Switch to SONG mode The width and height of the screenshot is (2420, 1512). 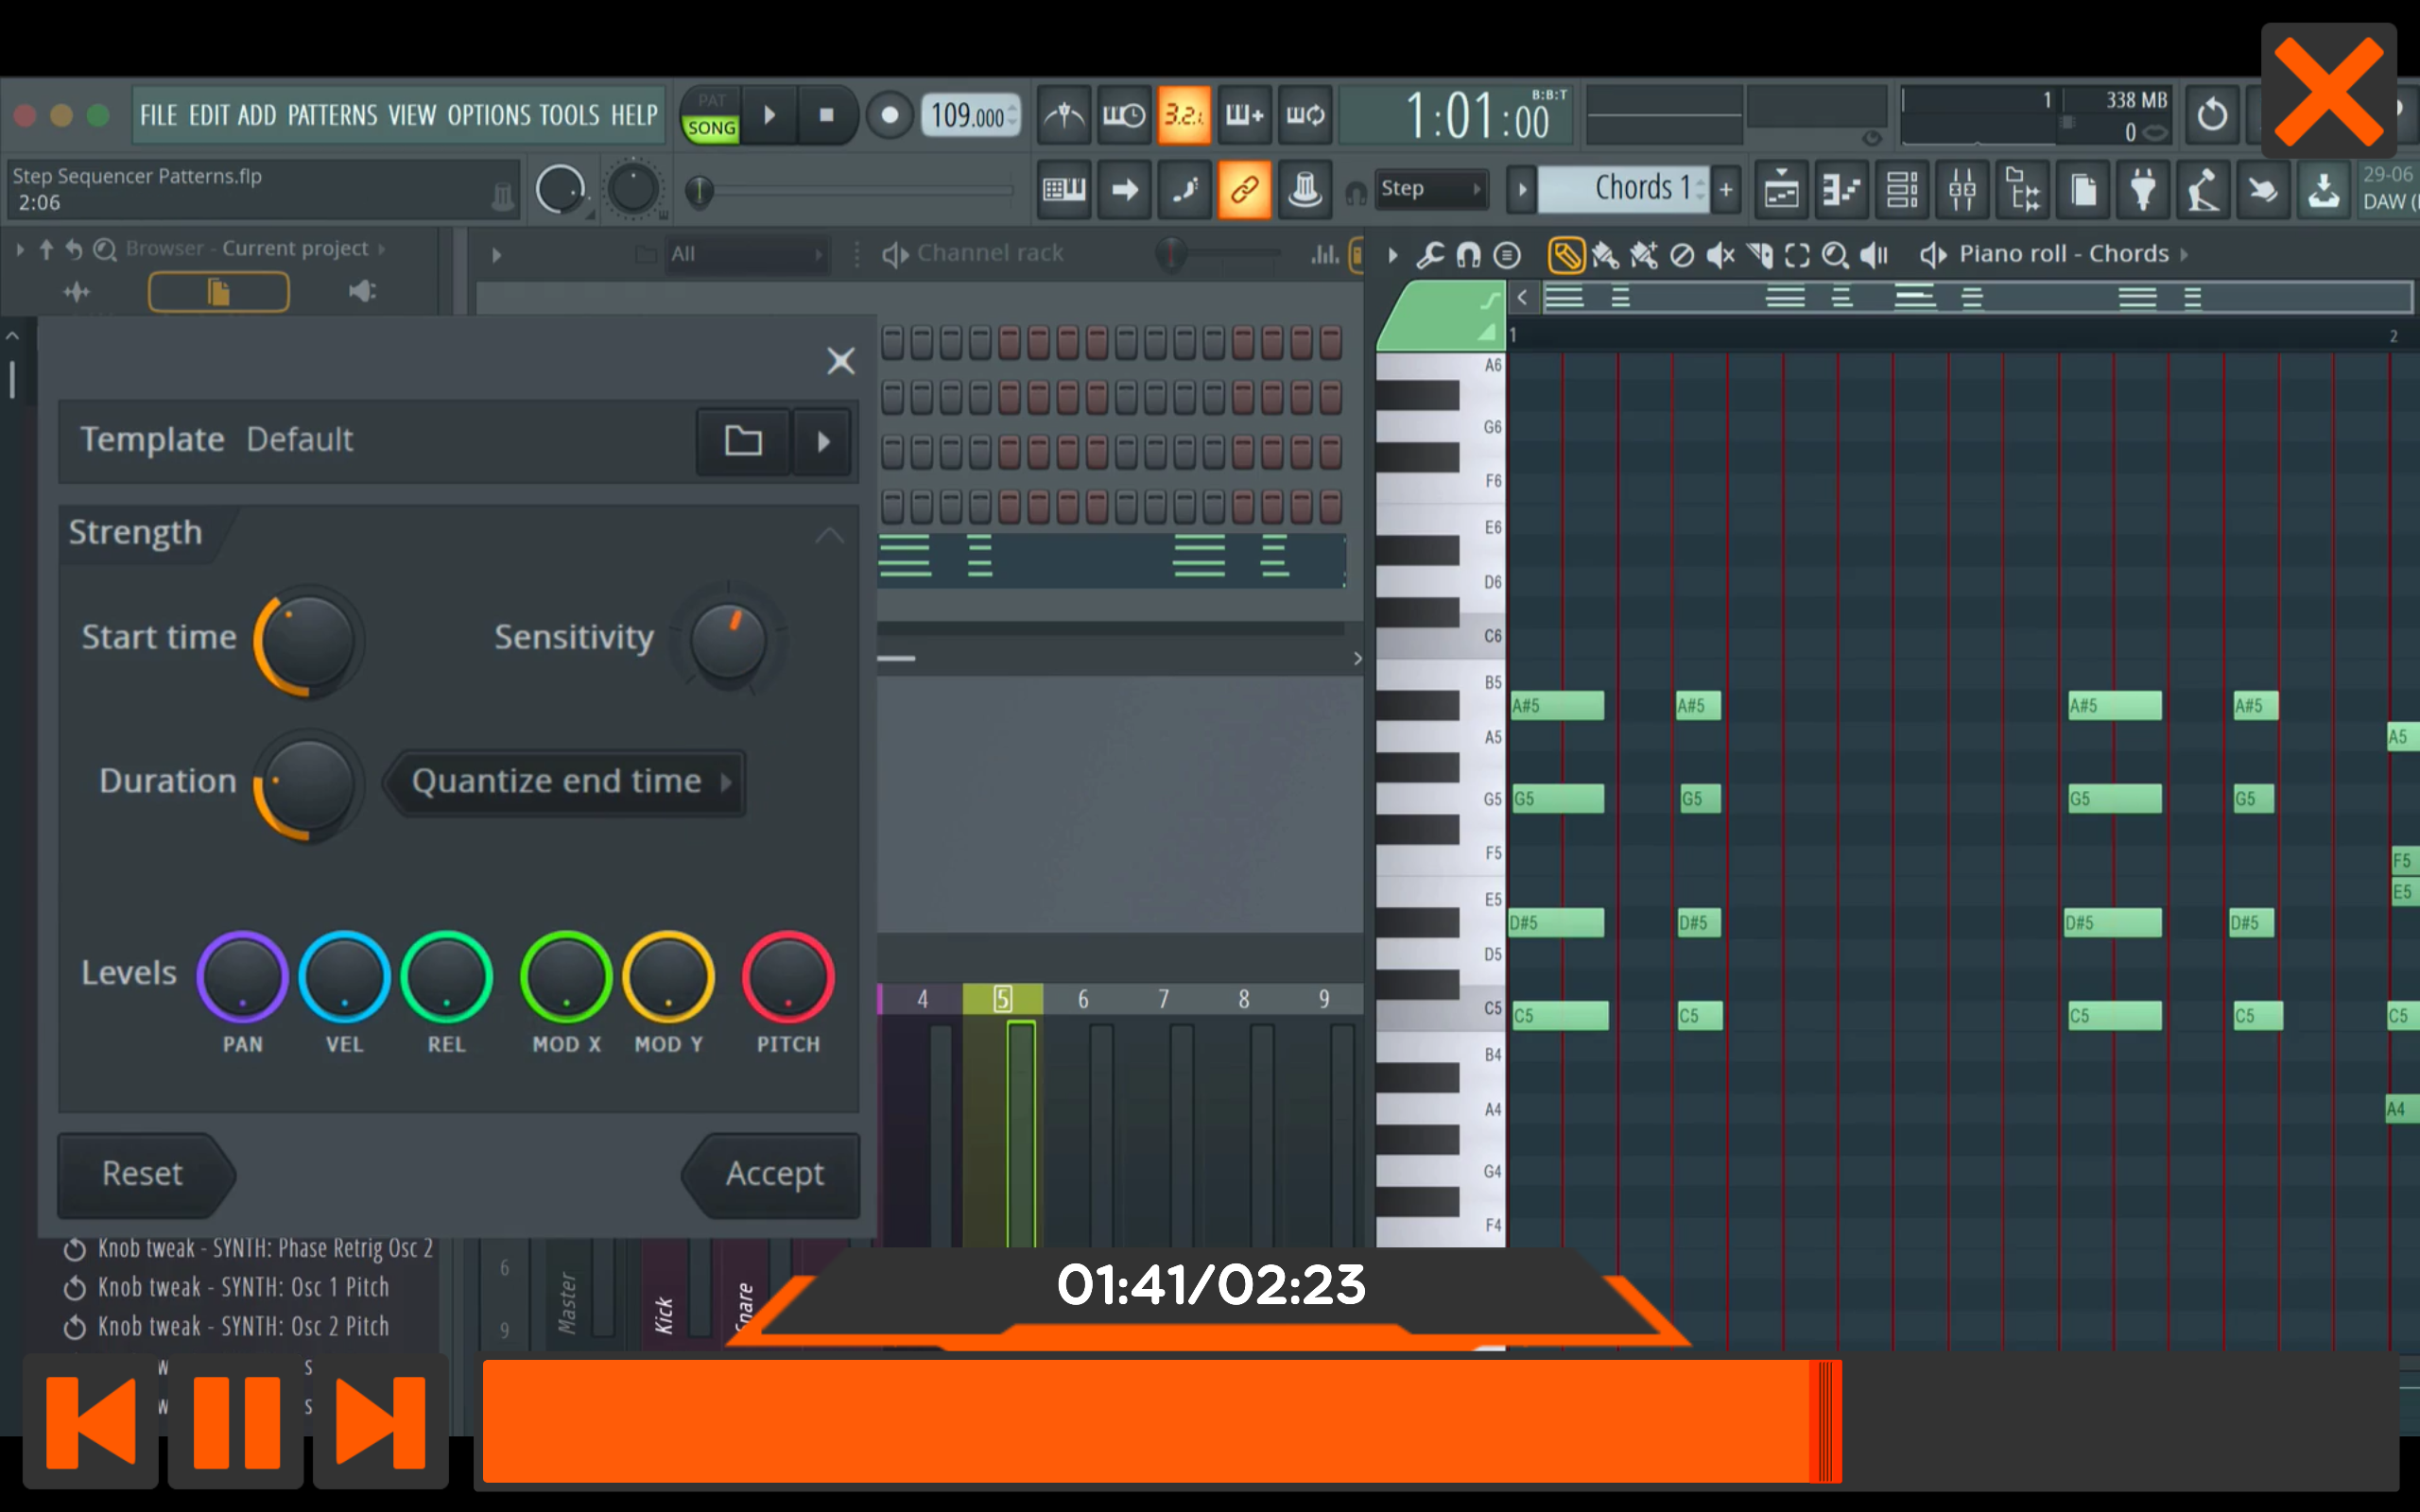[711, 128]
